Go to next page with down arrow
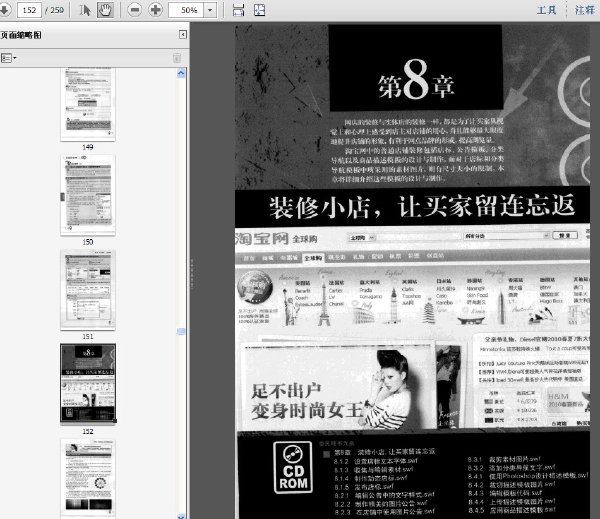This screenshot has height=519, width=600. pos(4,10)
